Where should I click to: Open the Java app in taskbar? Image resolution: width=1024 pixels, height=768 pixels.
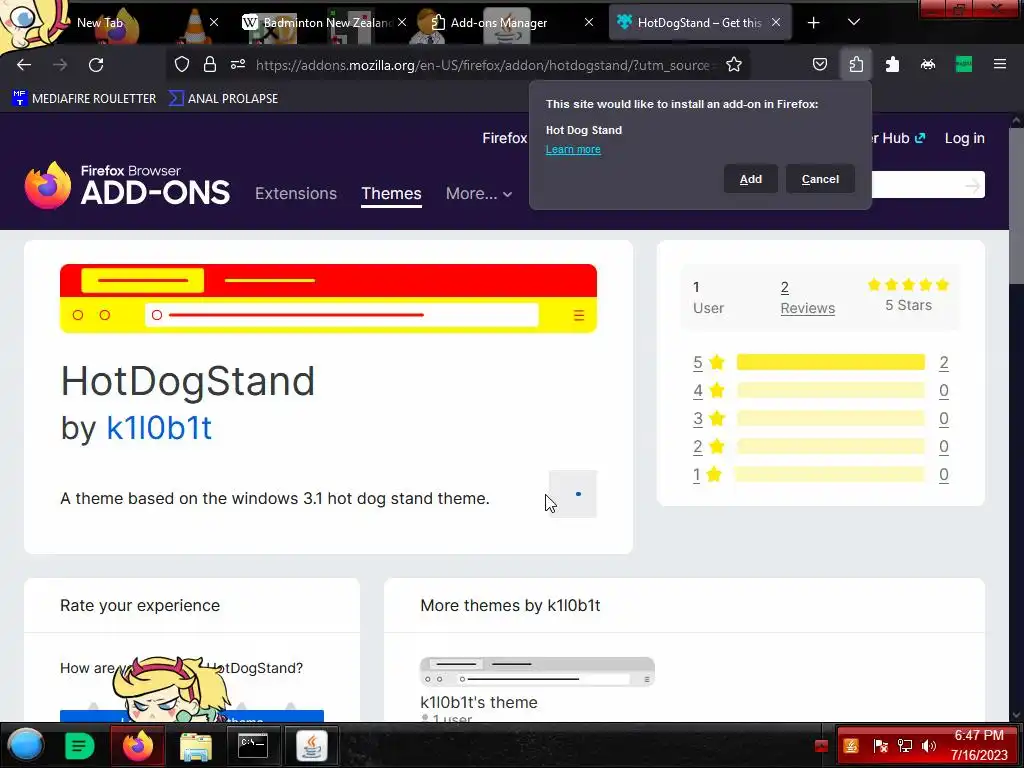pos(312,746)
